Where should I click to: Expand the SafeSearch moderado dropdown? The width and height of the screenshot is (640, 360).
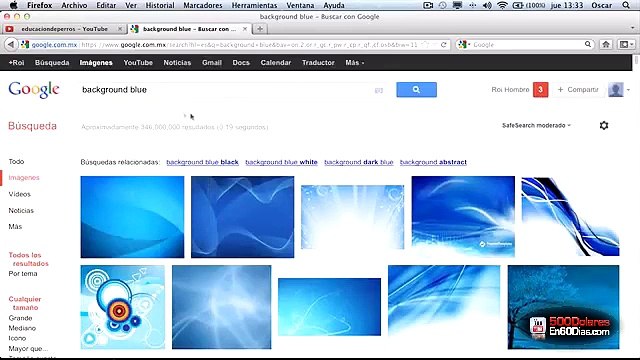coord(536,125)
